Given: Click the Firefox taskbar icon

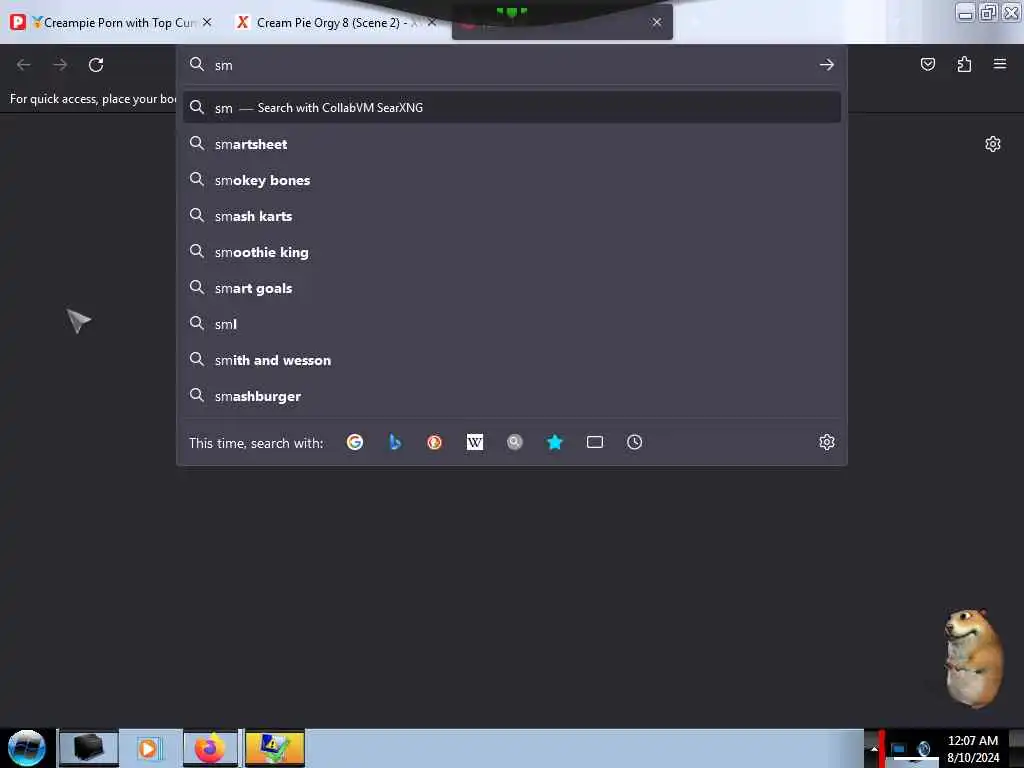Looking at the screenshot, I should pyautogui.click(x=210, y=748).
